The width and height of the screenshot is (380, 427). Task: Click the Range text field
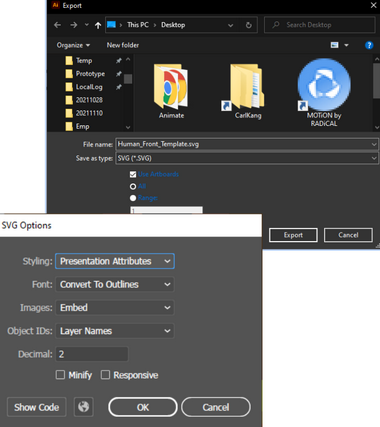166,210
